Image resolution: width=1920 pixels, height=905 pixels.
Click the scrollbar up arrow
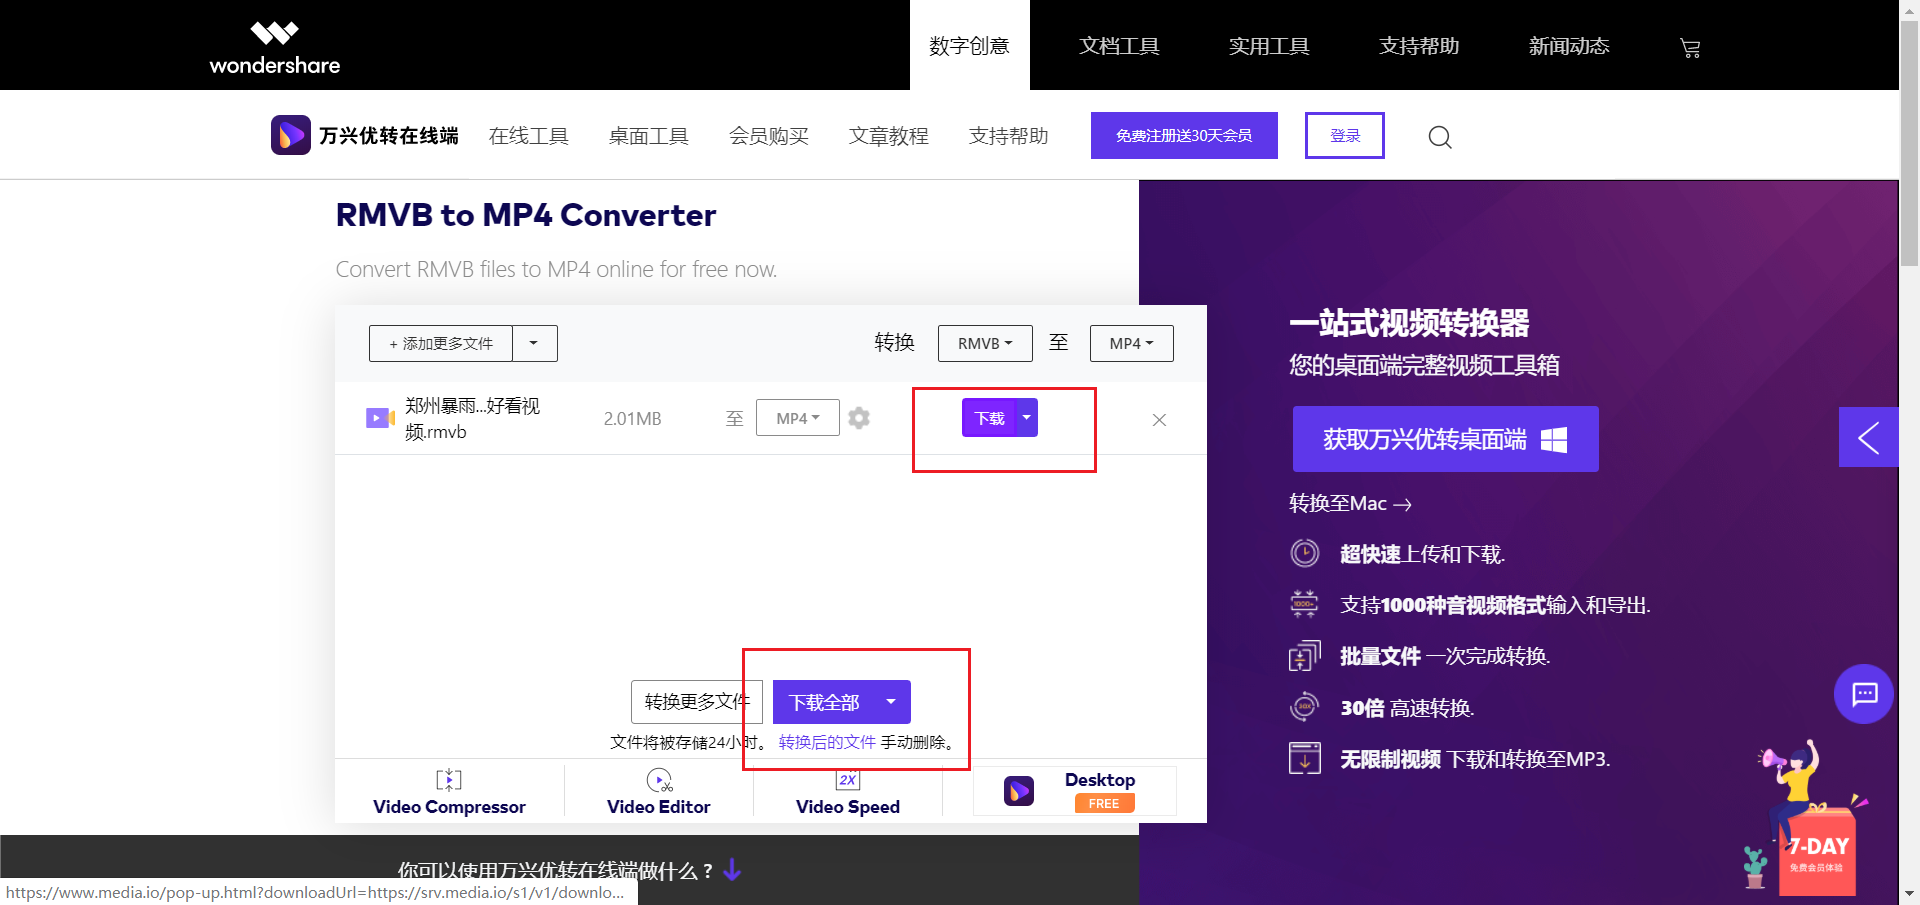tap(1910, 9)
